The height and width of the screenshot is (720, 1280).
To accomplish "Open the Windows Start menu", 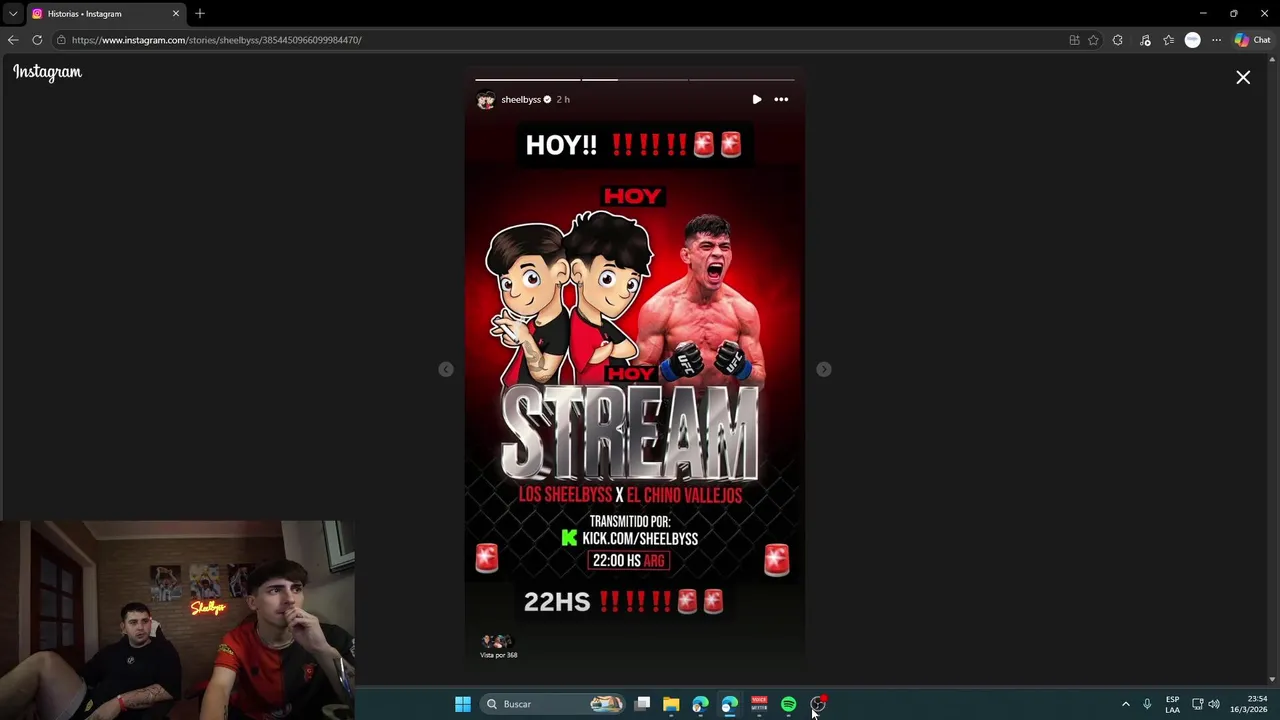I will pyautogui.click(x=463, y=704).
